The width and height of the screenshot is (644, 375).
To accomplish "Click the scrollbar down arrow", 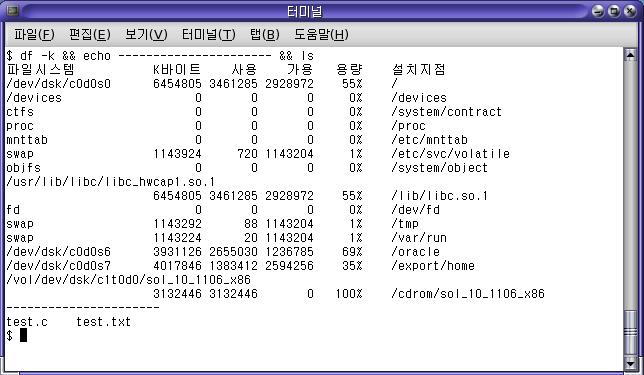I will (x=630, y=363).
